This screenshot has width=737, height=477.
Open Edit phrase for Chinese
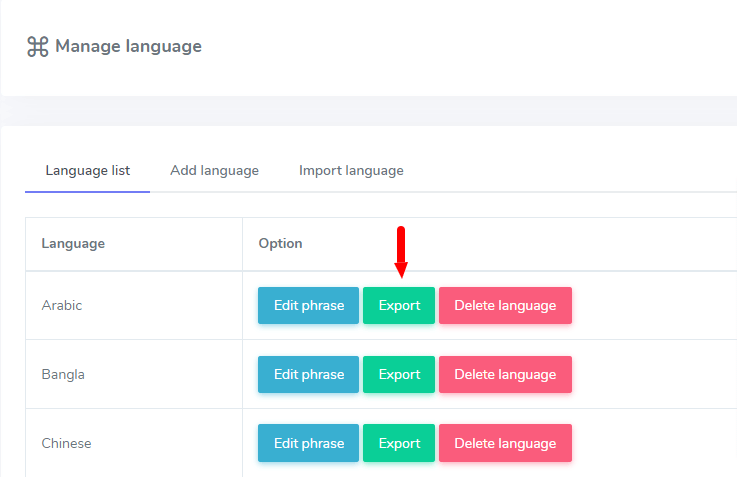(308, 444)
